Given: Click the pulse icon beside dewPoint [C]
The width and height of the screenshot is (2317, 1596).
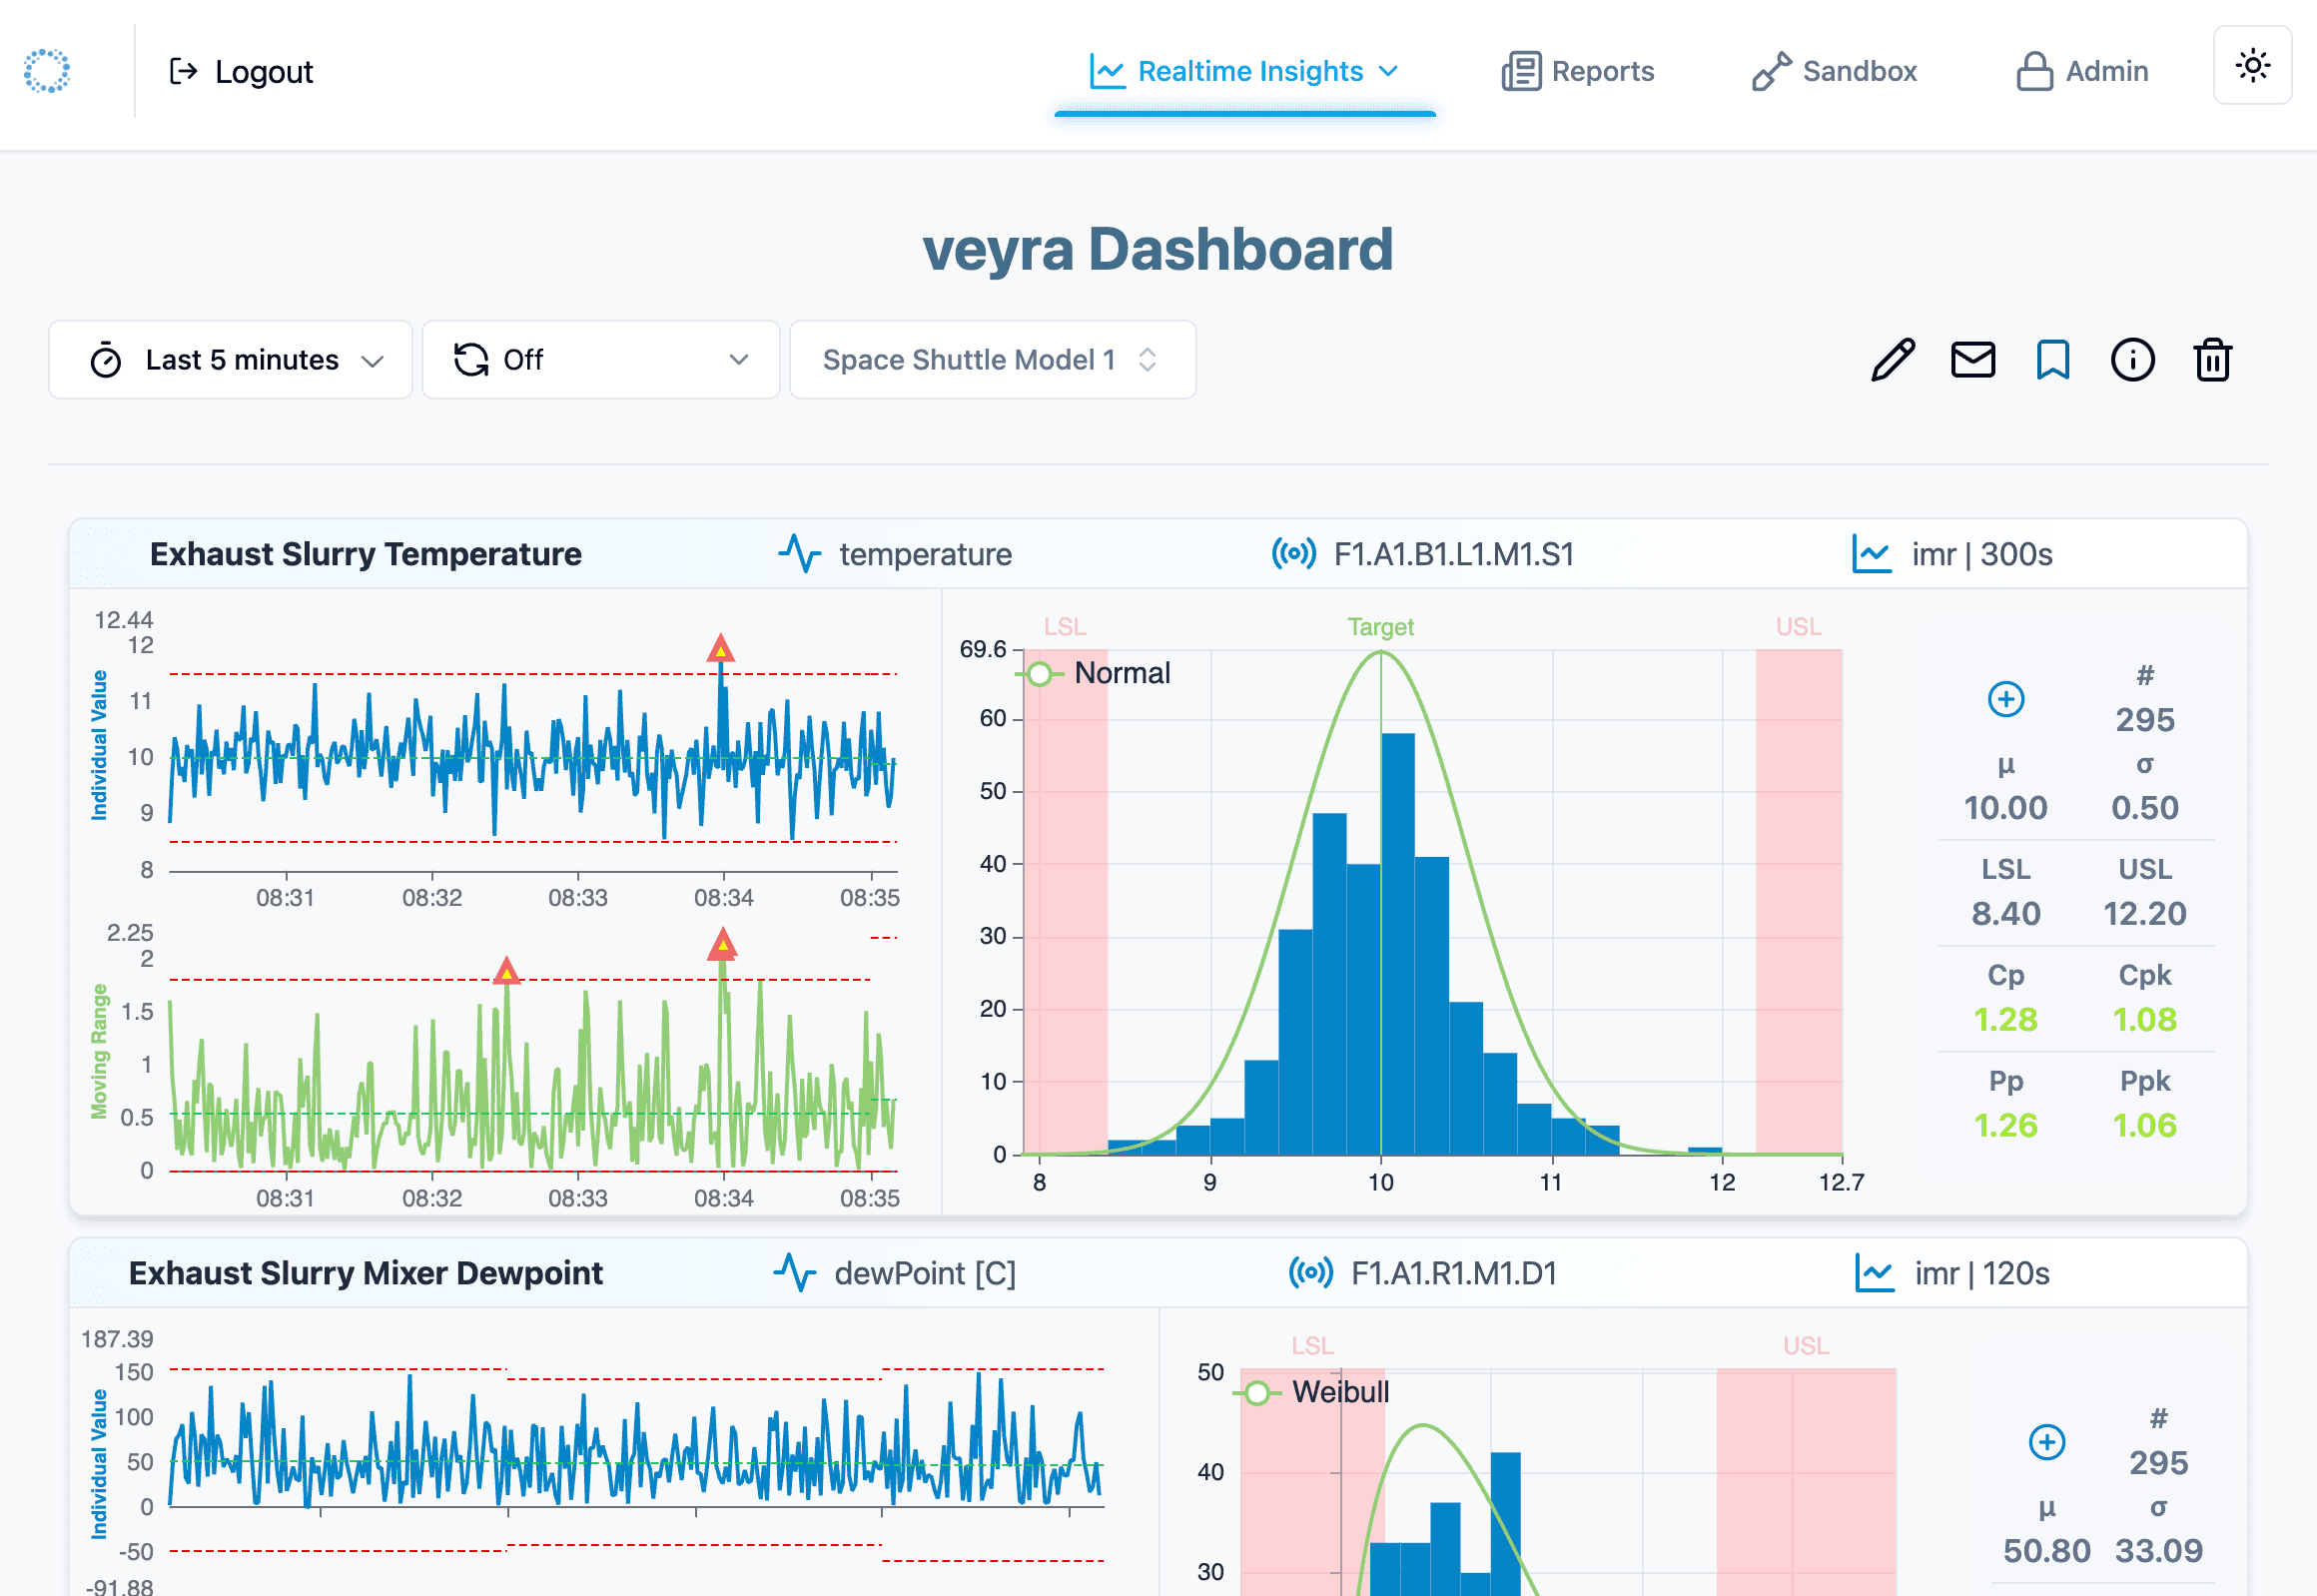Looking at the screenshot, I should 795,1273.
